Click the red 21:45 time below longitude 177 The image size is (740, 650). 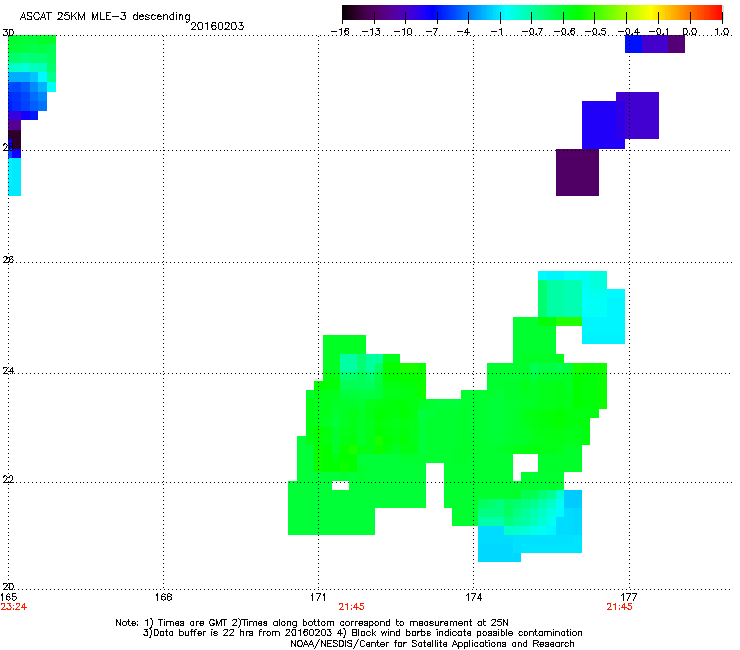click(619, 607)
